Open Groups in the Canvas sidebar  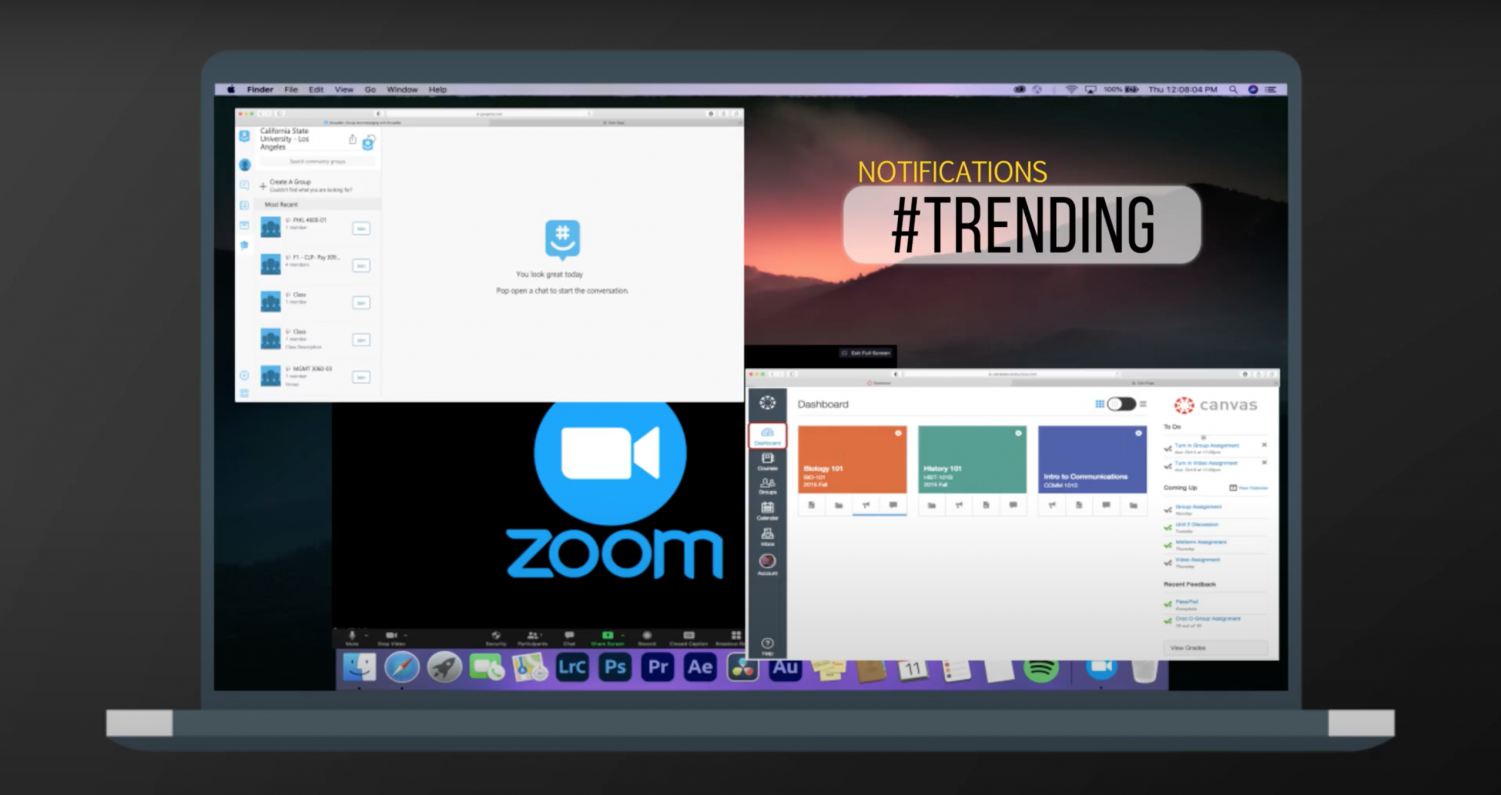click(767, 485)
